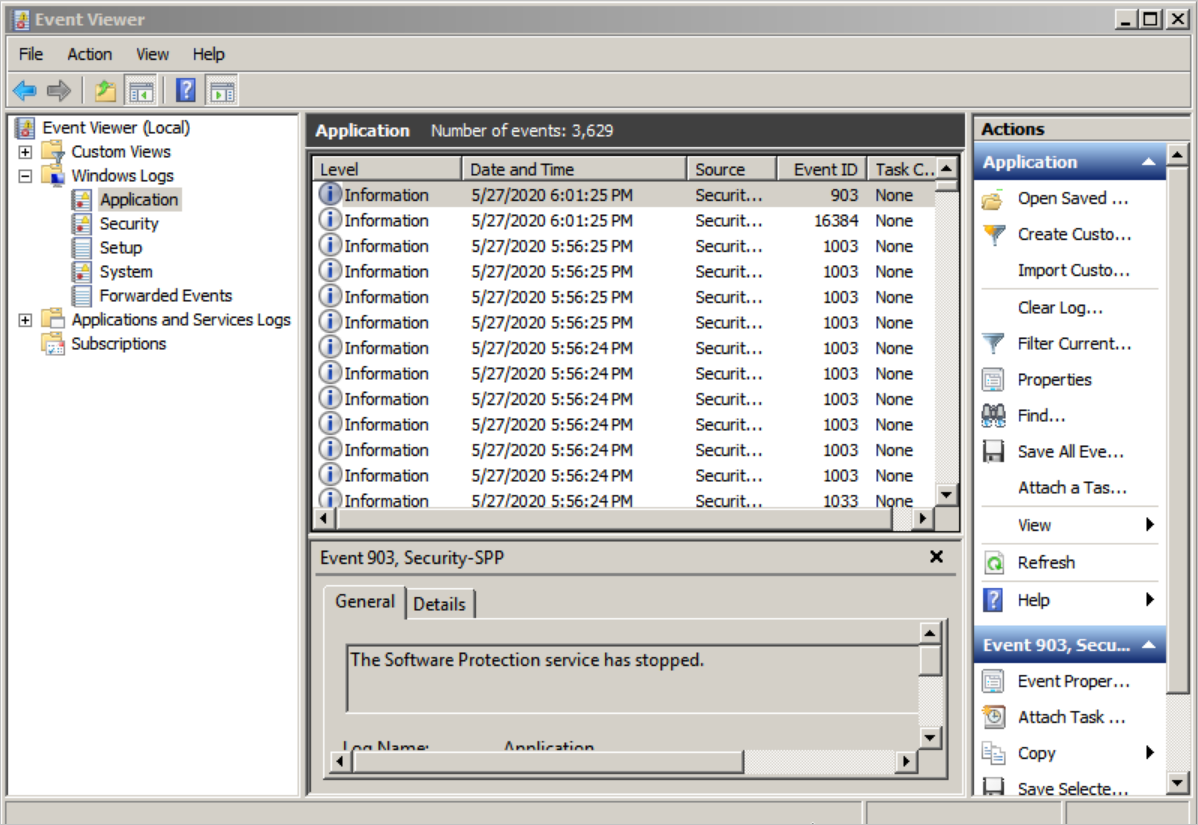Viewport: 1198px width, 825px height.
Task: Click Clear Log in Actions pane
Action: (1060, 308)
